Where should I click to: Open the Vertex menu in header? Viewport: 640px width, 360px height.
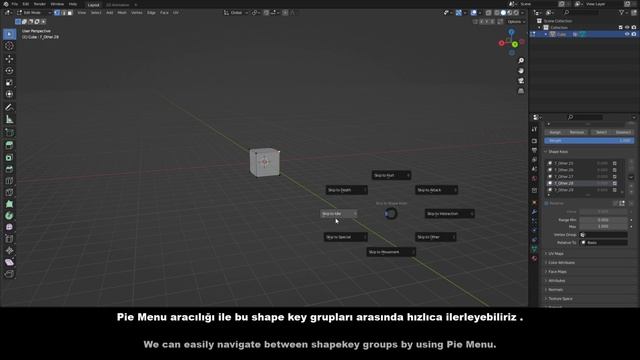137,13
